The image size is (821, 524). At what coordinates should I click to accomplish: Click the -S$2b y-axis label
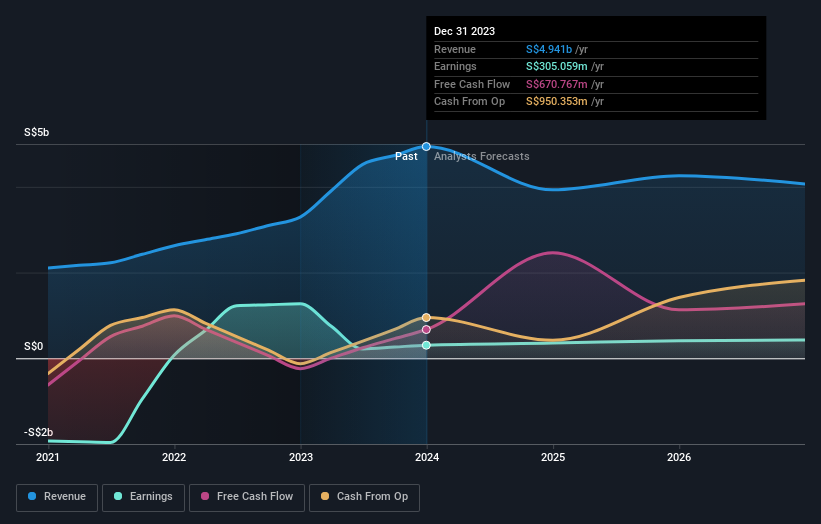click(38, 432)
